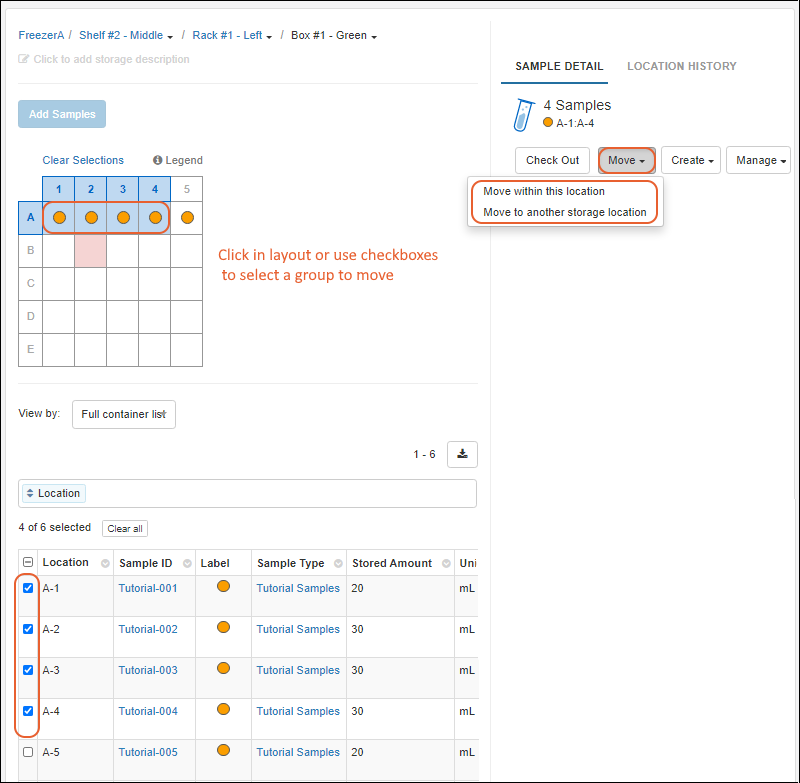This screenshot has width=800, height=783.
Task: Uncheck the A-1 row checkbox
Action: coord(28,588)
